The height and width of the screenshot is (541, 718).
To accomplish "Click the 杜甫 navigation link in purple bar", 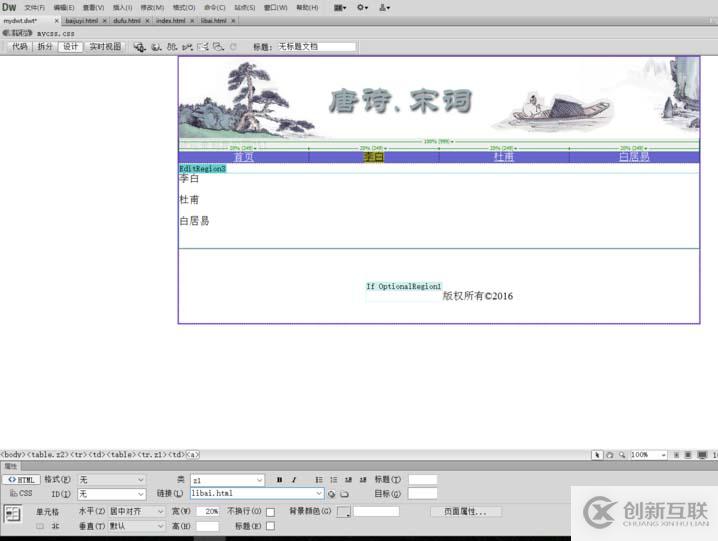I will pyautogui.click(x=504, y=157).
